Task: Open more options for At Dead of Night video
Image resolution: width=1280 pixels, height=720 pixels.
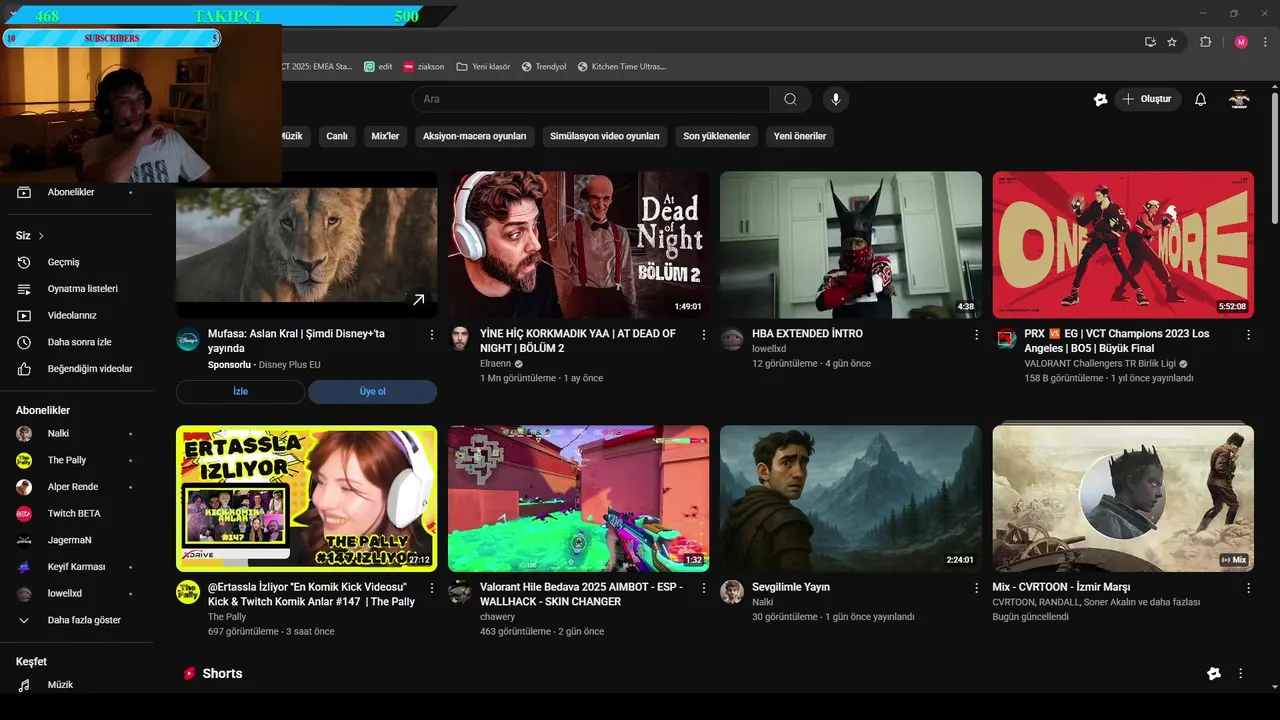Action: pyautogui.click(x=704, y=334)
